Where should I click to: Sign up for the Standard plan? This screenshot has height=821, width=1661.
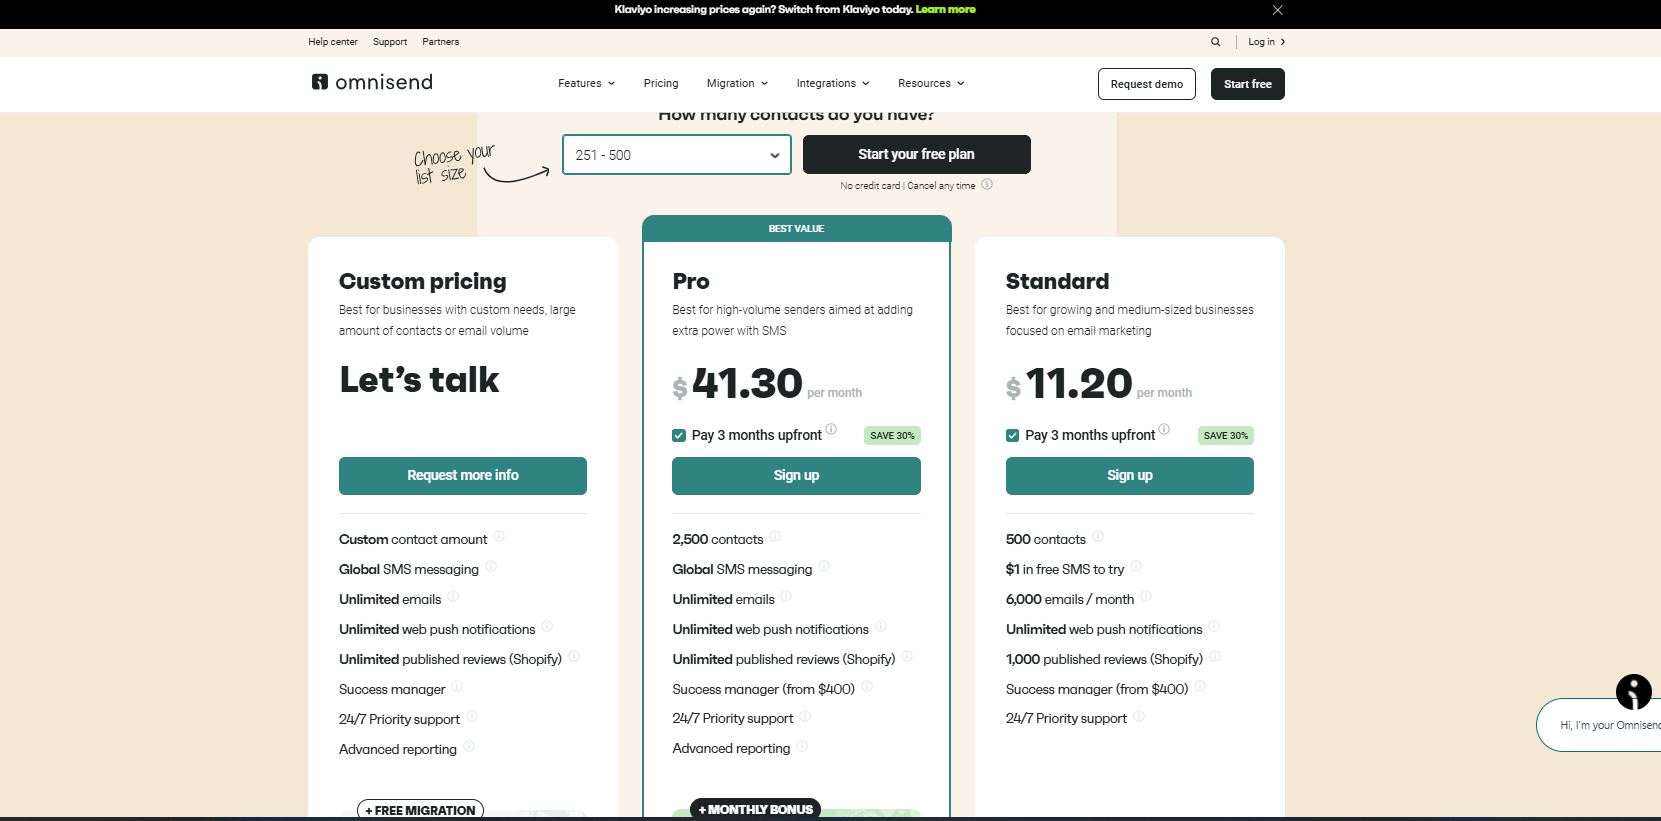pos(1130,476)
